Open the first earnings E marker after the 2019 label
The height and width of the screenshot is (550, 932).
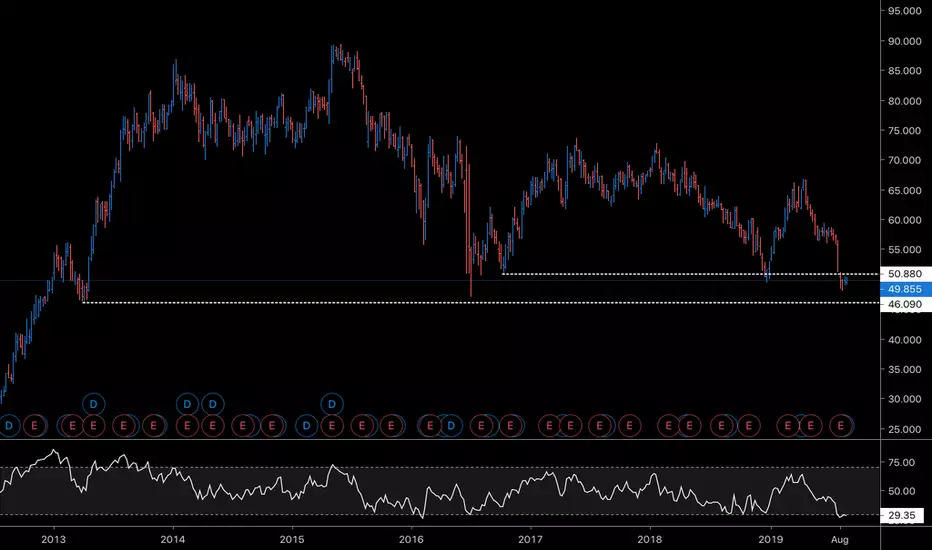788,426
